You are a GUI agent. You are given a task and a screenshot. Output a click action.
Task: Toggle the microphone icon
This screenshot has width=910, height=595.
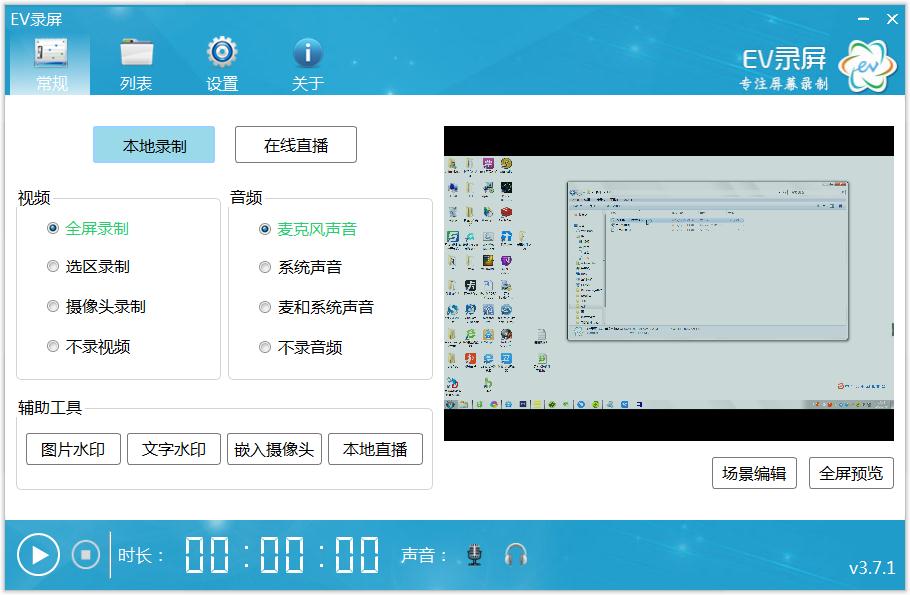(475, 556)
